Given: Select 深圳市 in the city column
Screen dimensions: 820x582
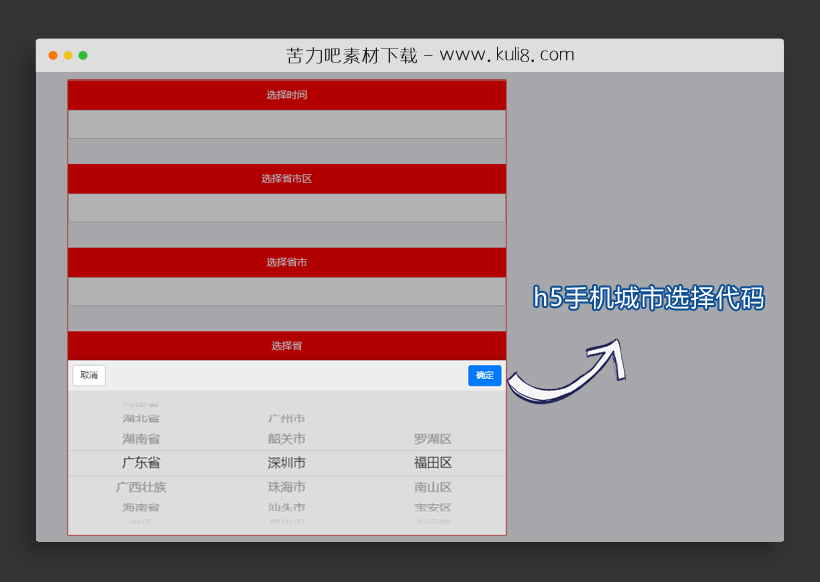Looking at the screenshot, I should coord(285,462).
